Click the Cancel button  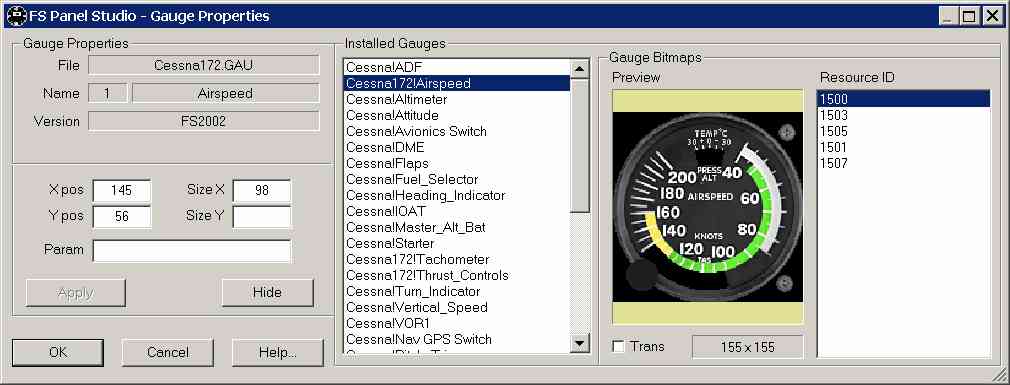pyautogui.click(x=167, y=352)
